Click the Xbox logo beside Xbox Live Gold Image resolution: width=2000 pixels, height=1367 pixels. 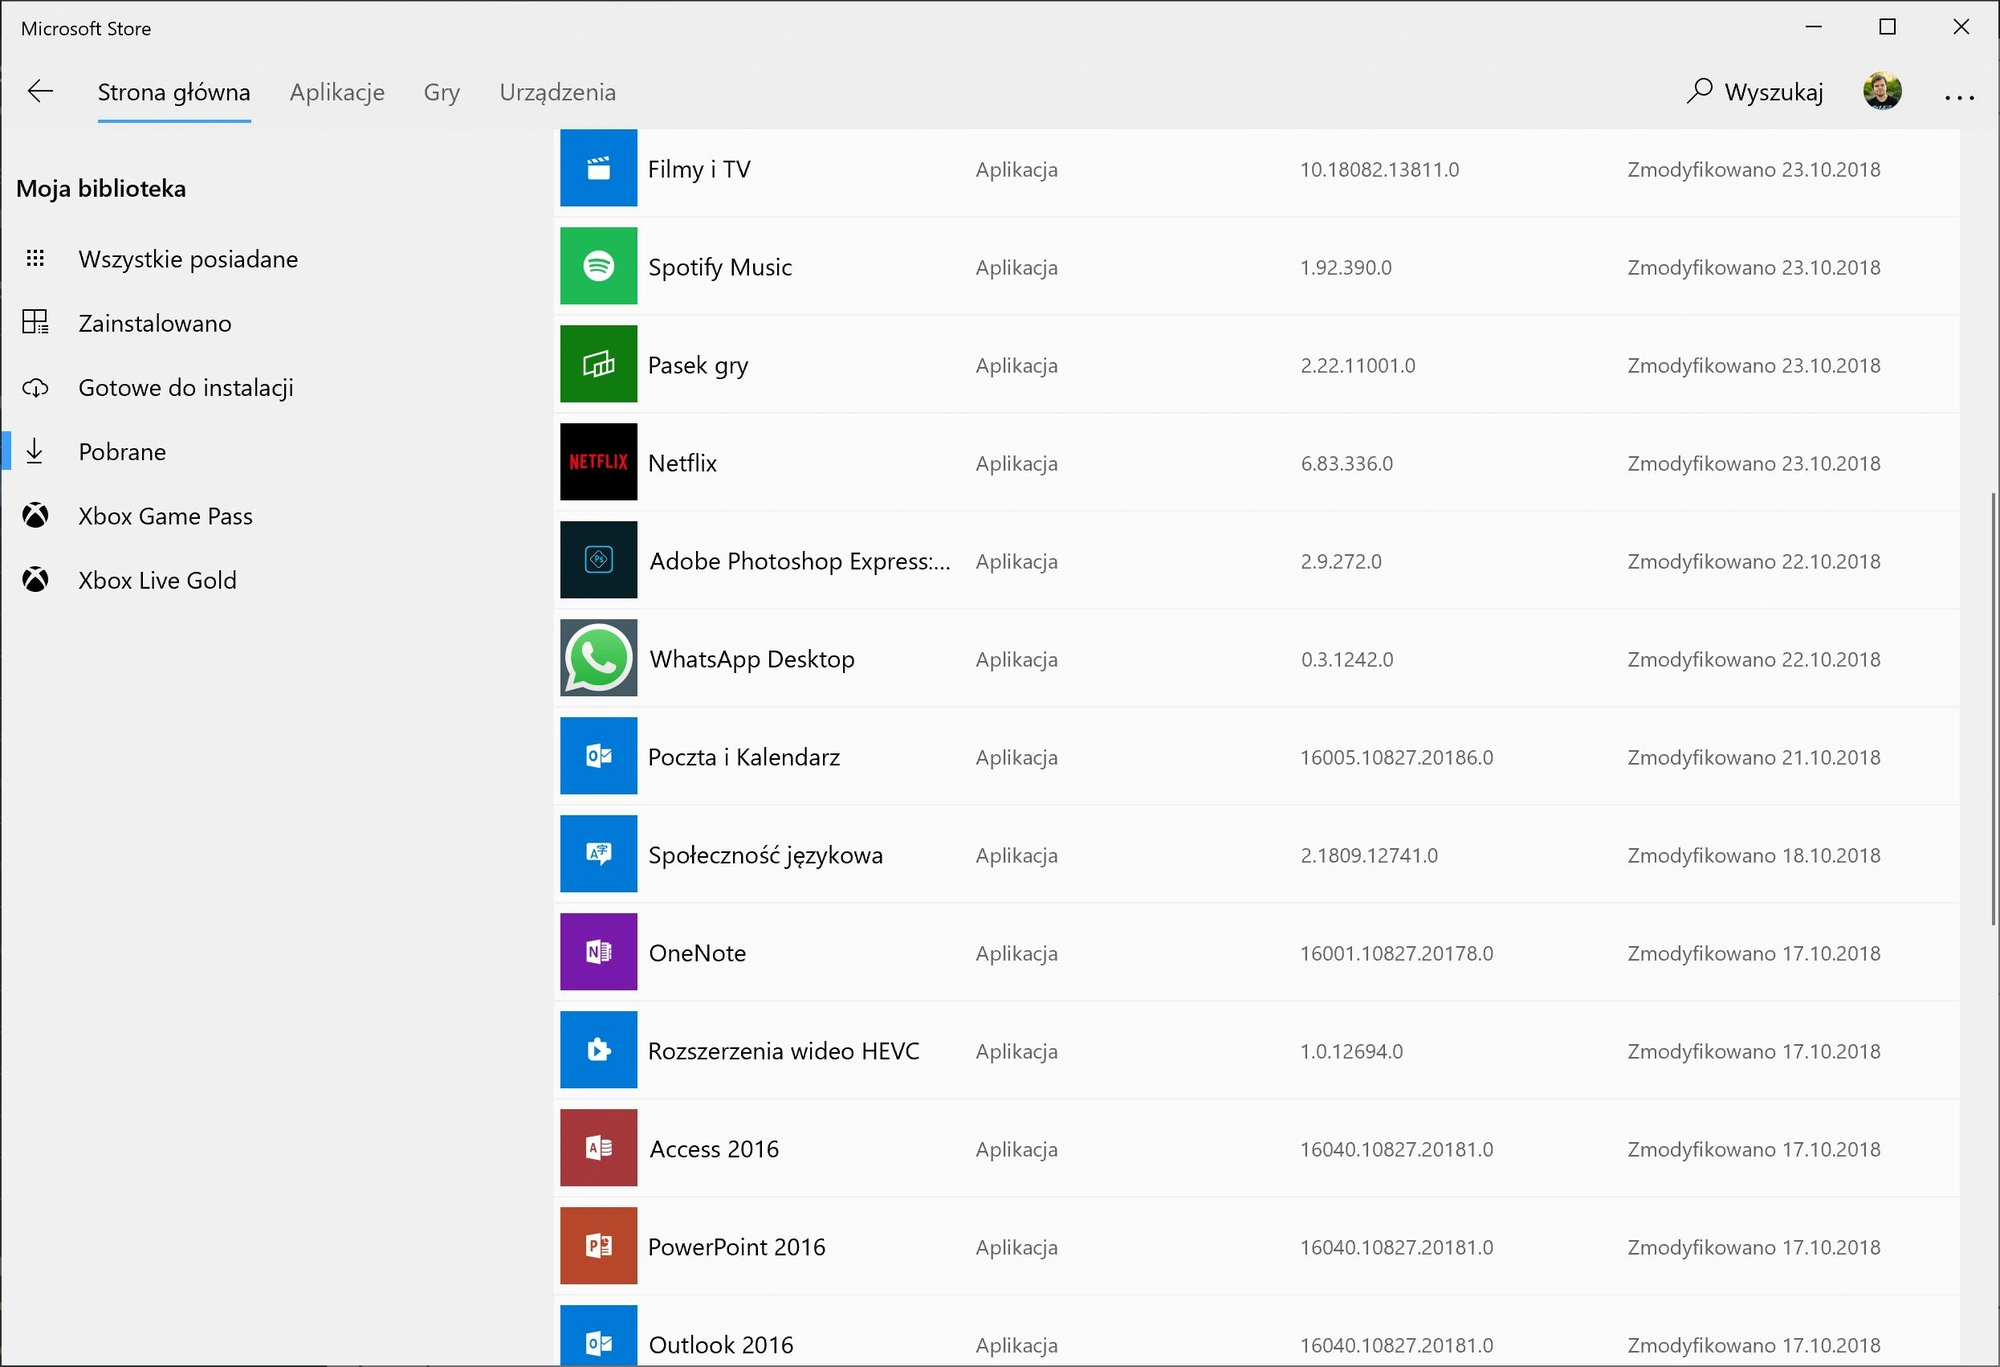[35, 580]
